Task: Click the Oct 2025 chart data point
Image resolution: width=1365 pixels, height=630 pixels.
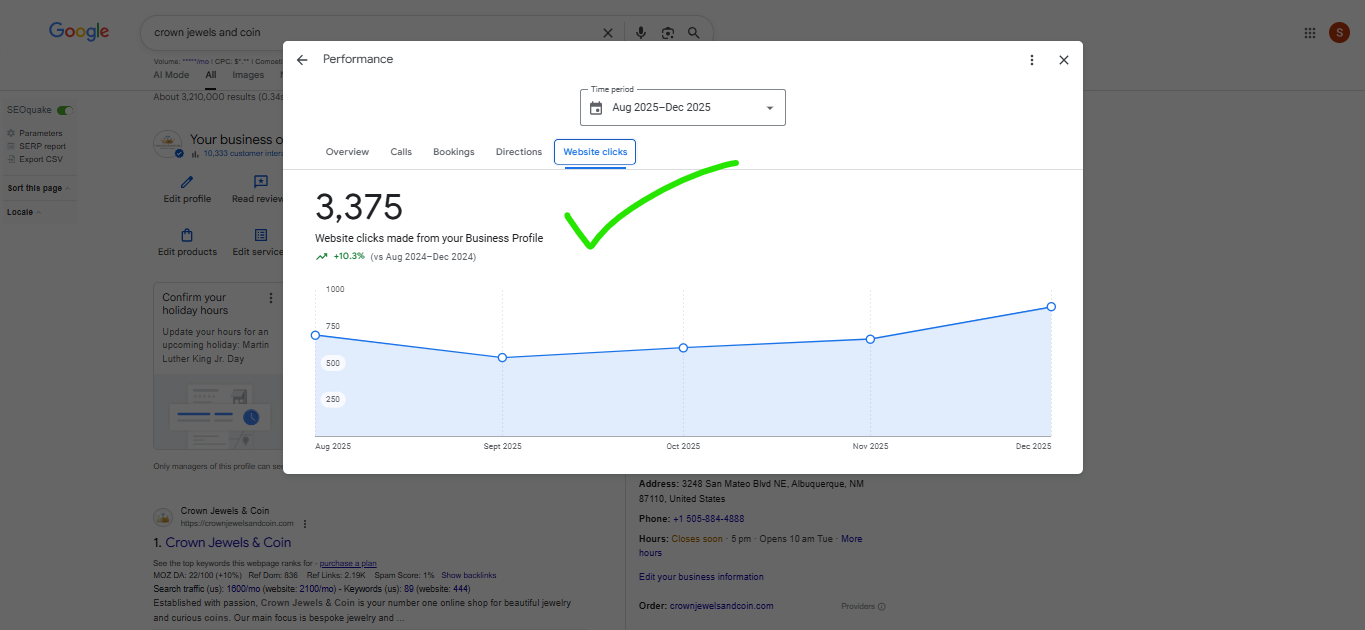Action: coord(683,347)
